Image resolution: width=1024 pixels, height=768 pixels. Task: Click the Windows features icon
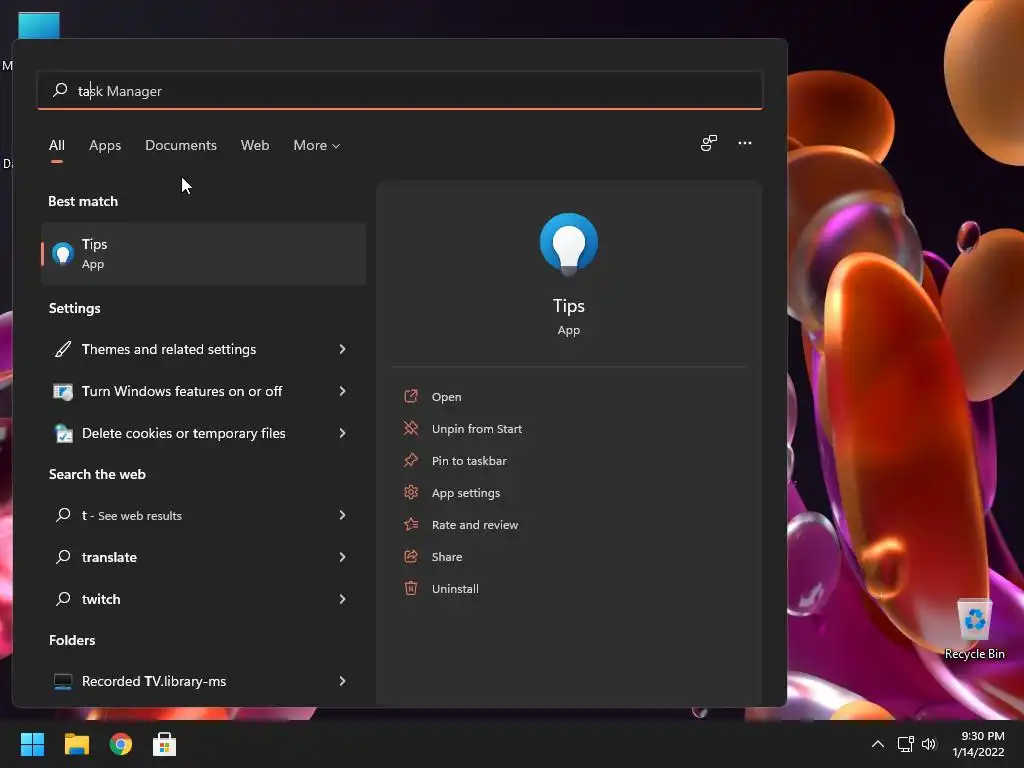63,391
